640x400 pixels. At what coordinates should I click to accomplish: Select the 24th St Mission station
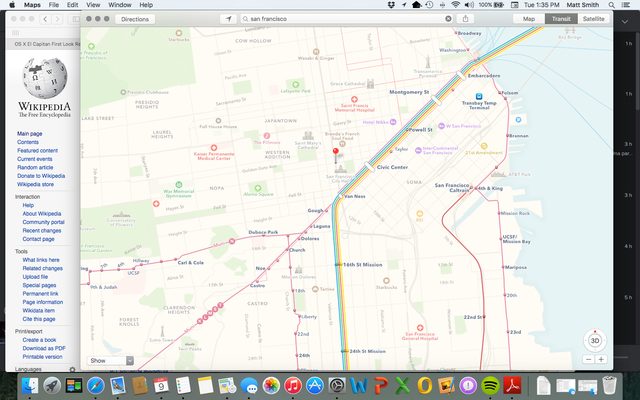(345, 351)
